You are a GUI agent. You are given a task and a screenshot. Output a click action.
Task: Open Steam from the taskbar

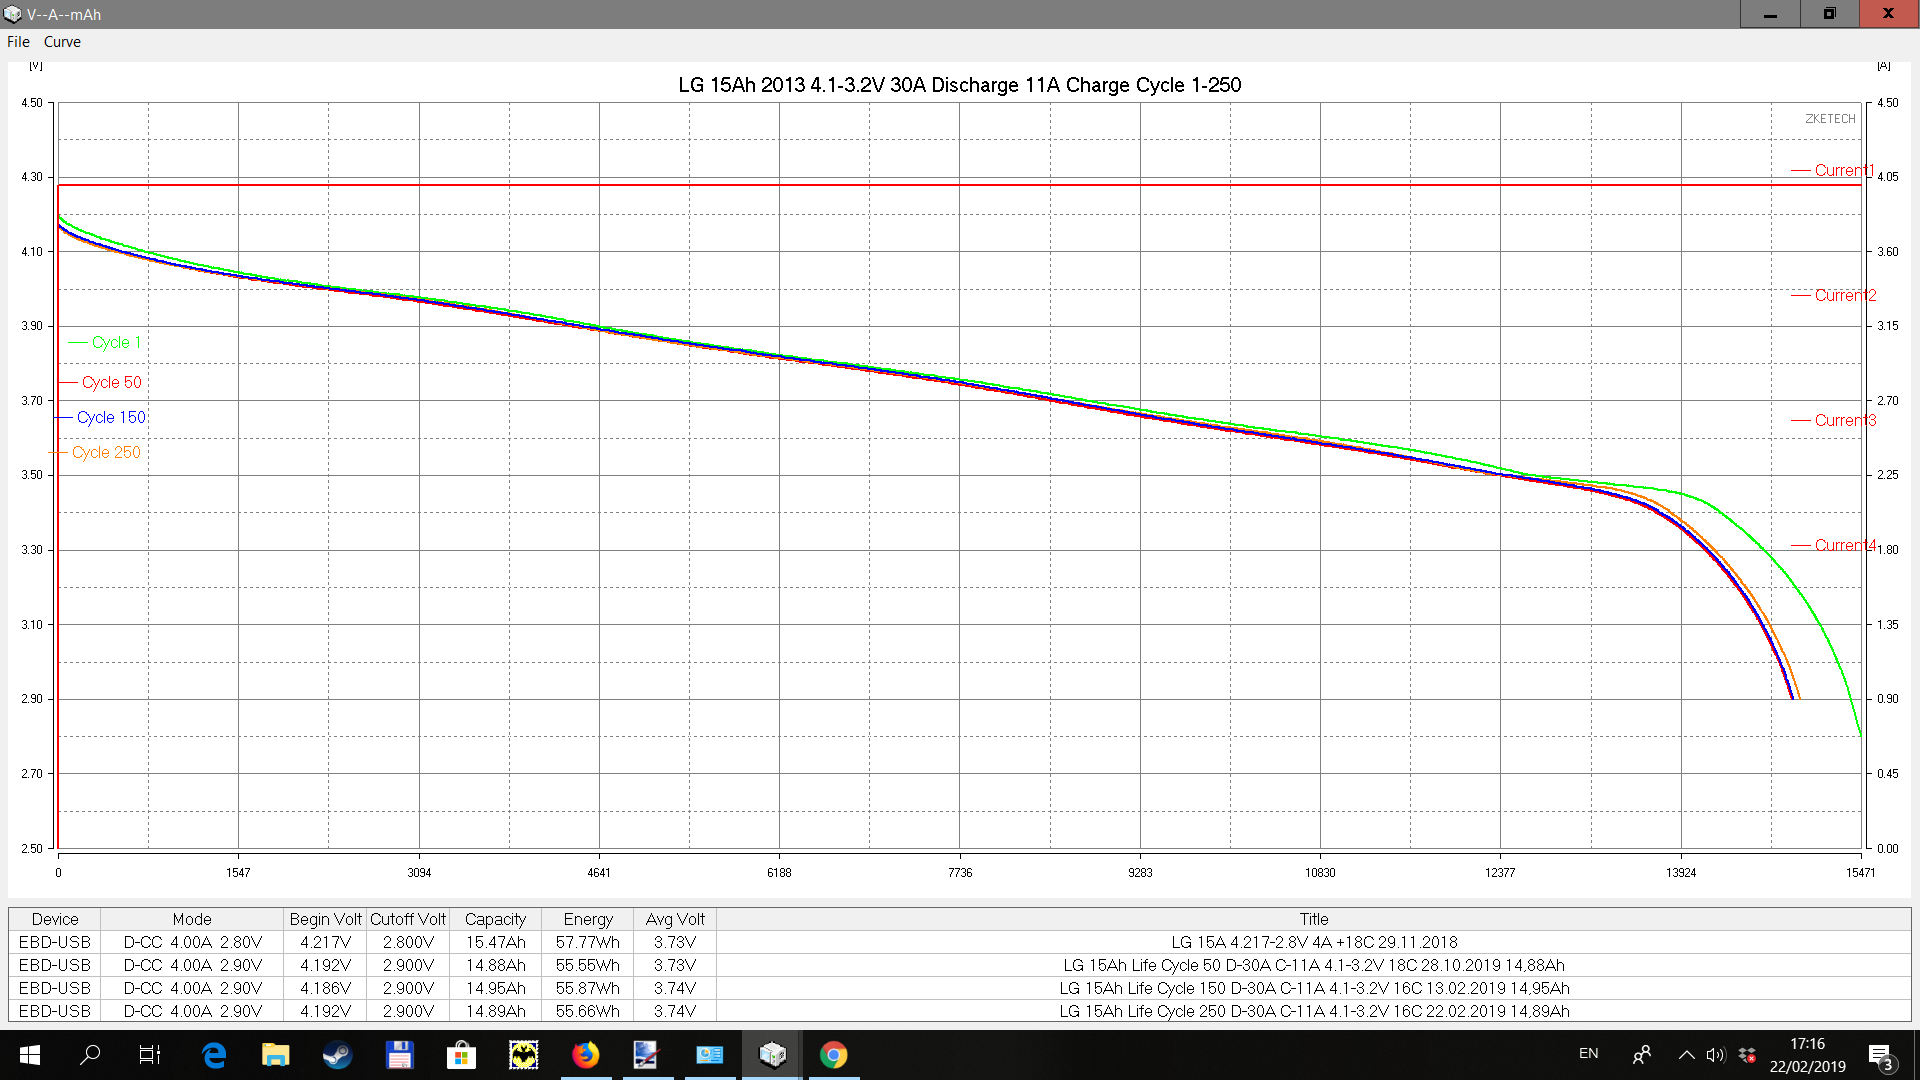pos(337,1055)
